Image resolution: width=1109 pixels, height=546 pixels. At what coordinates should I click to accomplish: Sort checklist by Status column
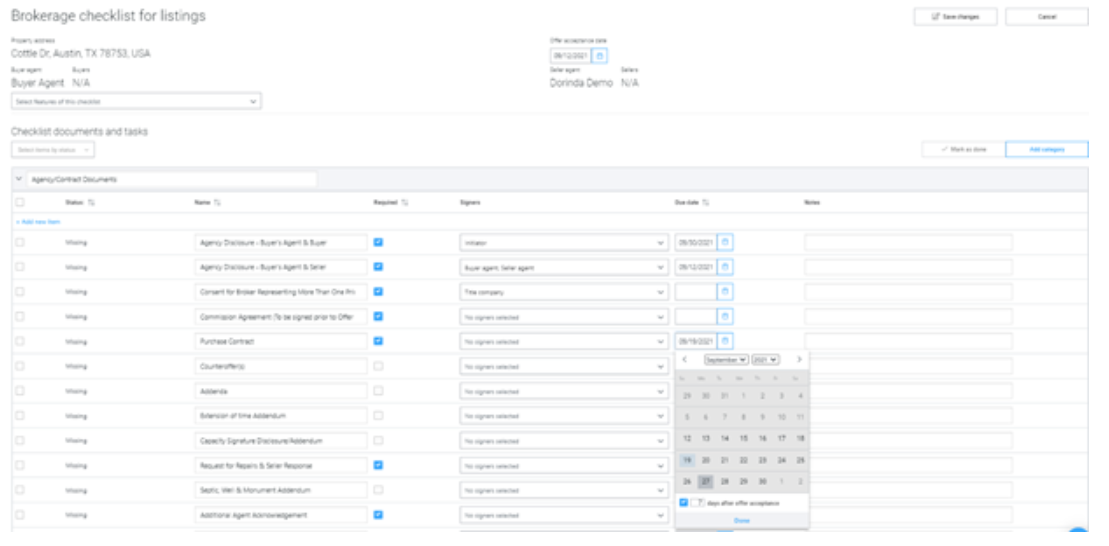pyautogui.click(x=93, y=202)
